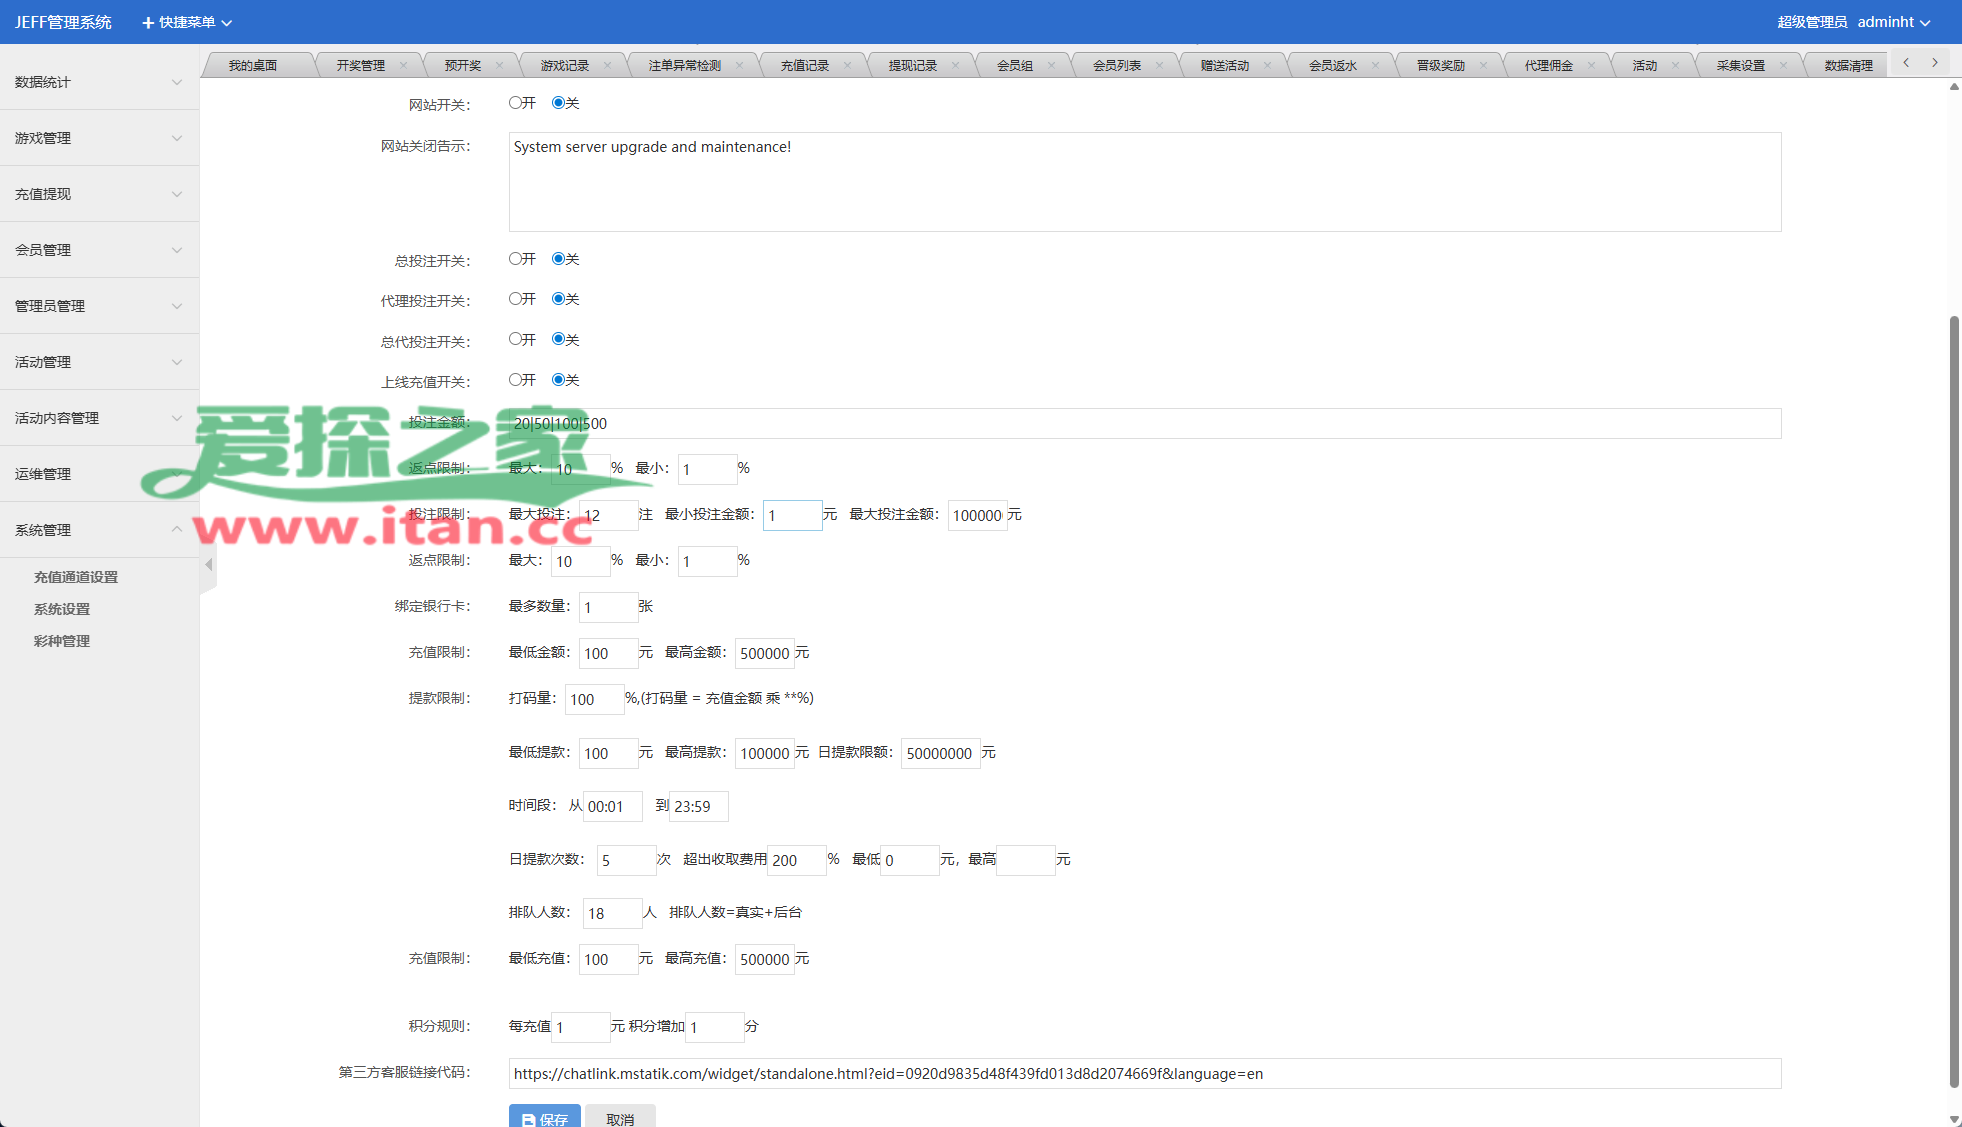Switch to the 数据清理 tab
Image resolution: width=1962 pixels, height=1127 pixels.
(1848, 65)
